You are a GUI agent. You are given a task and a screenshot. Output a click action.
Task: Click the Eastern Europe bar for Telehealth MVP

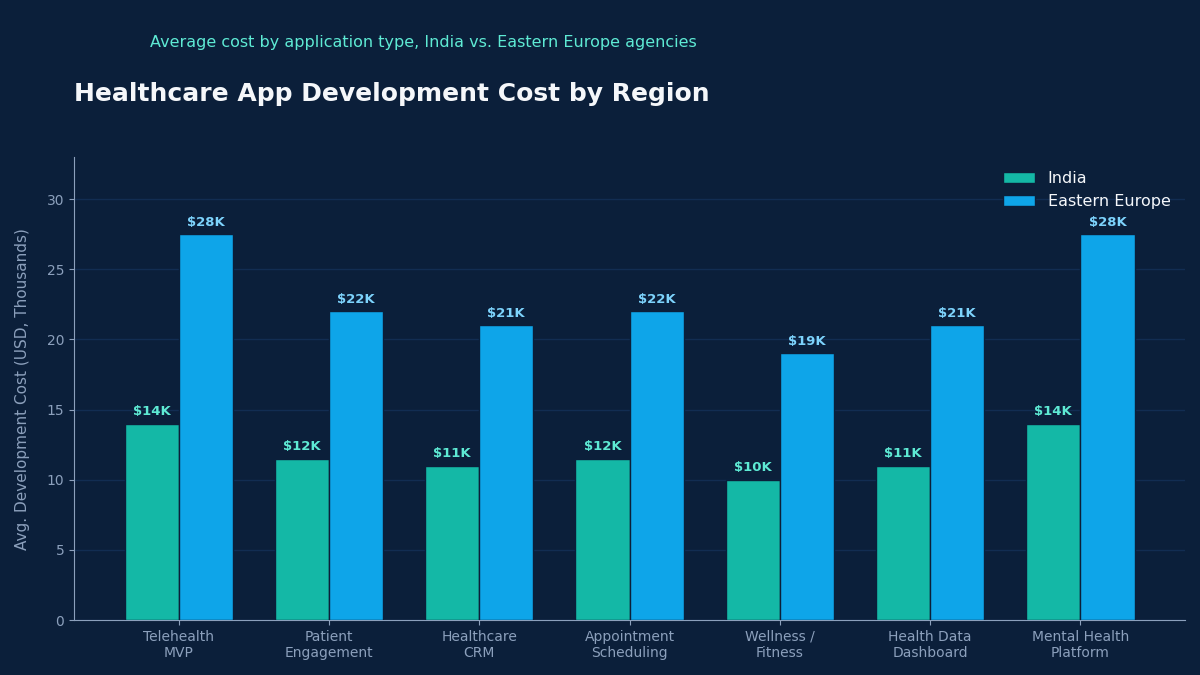[206, 428]
